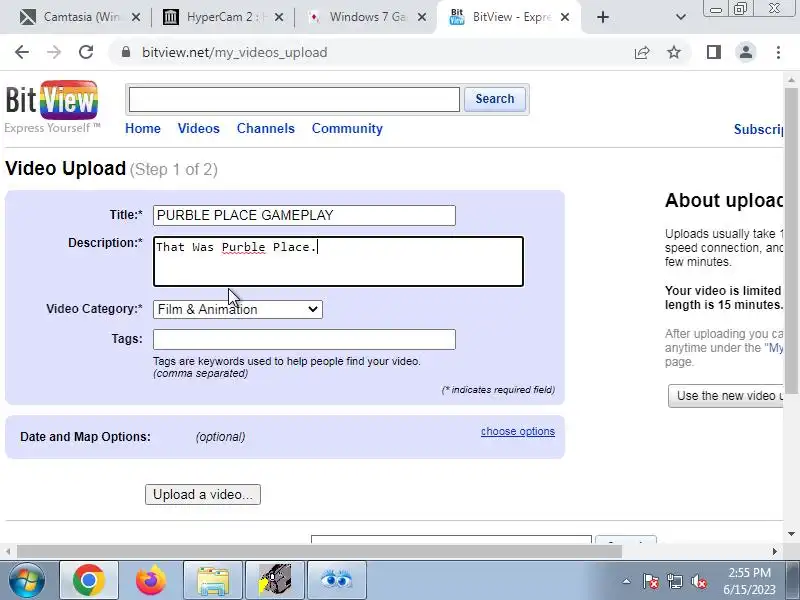Click inside the Description text area
800x600 pixels.
pyautogui.click(x=338, y=261)
